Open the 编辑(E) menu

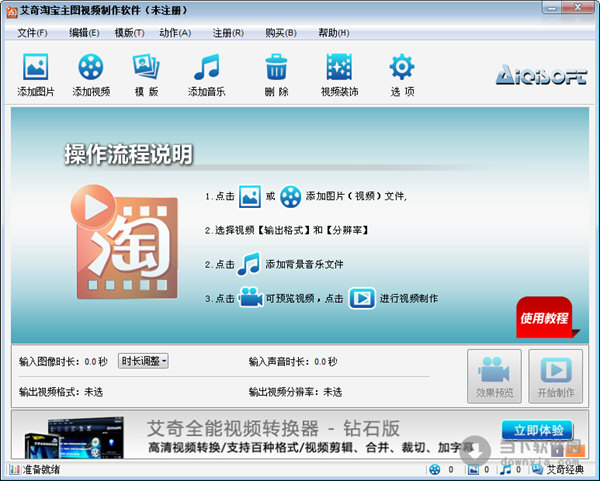click(84, 33)
